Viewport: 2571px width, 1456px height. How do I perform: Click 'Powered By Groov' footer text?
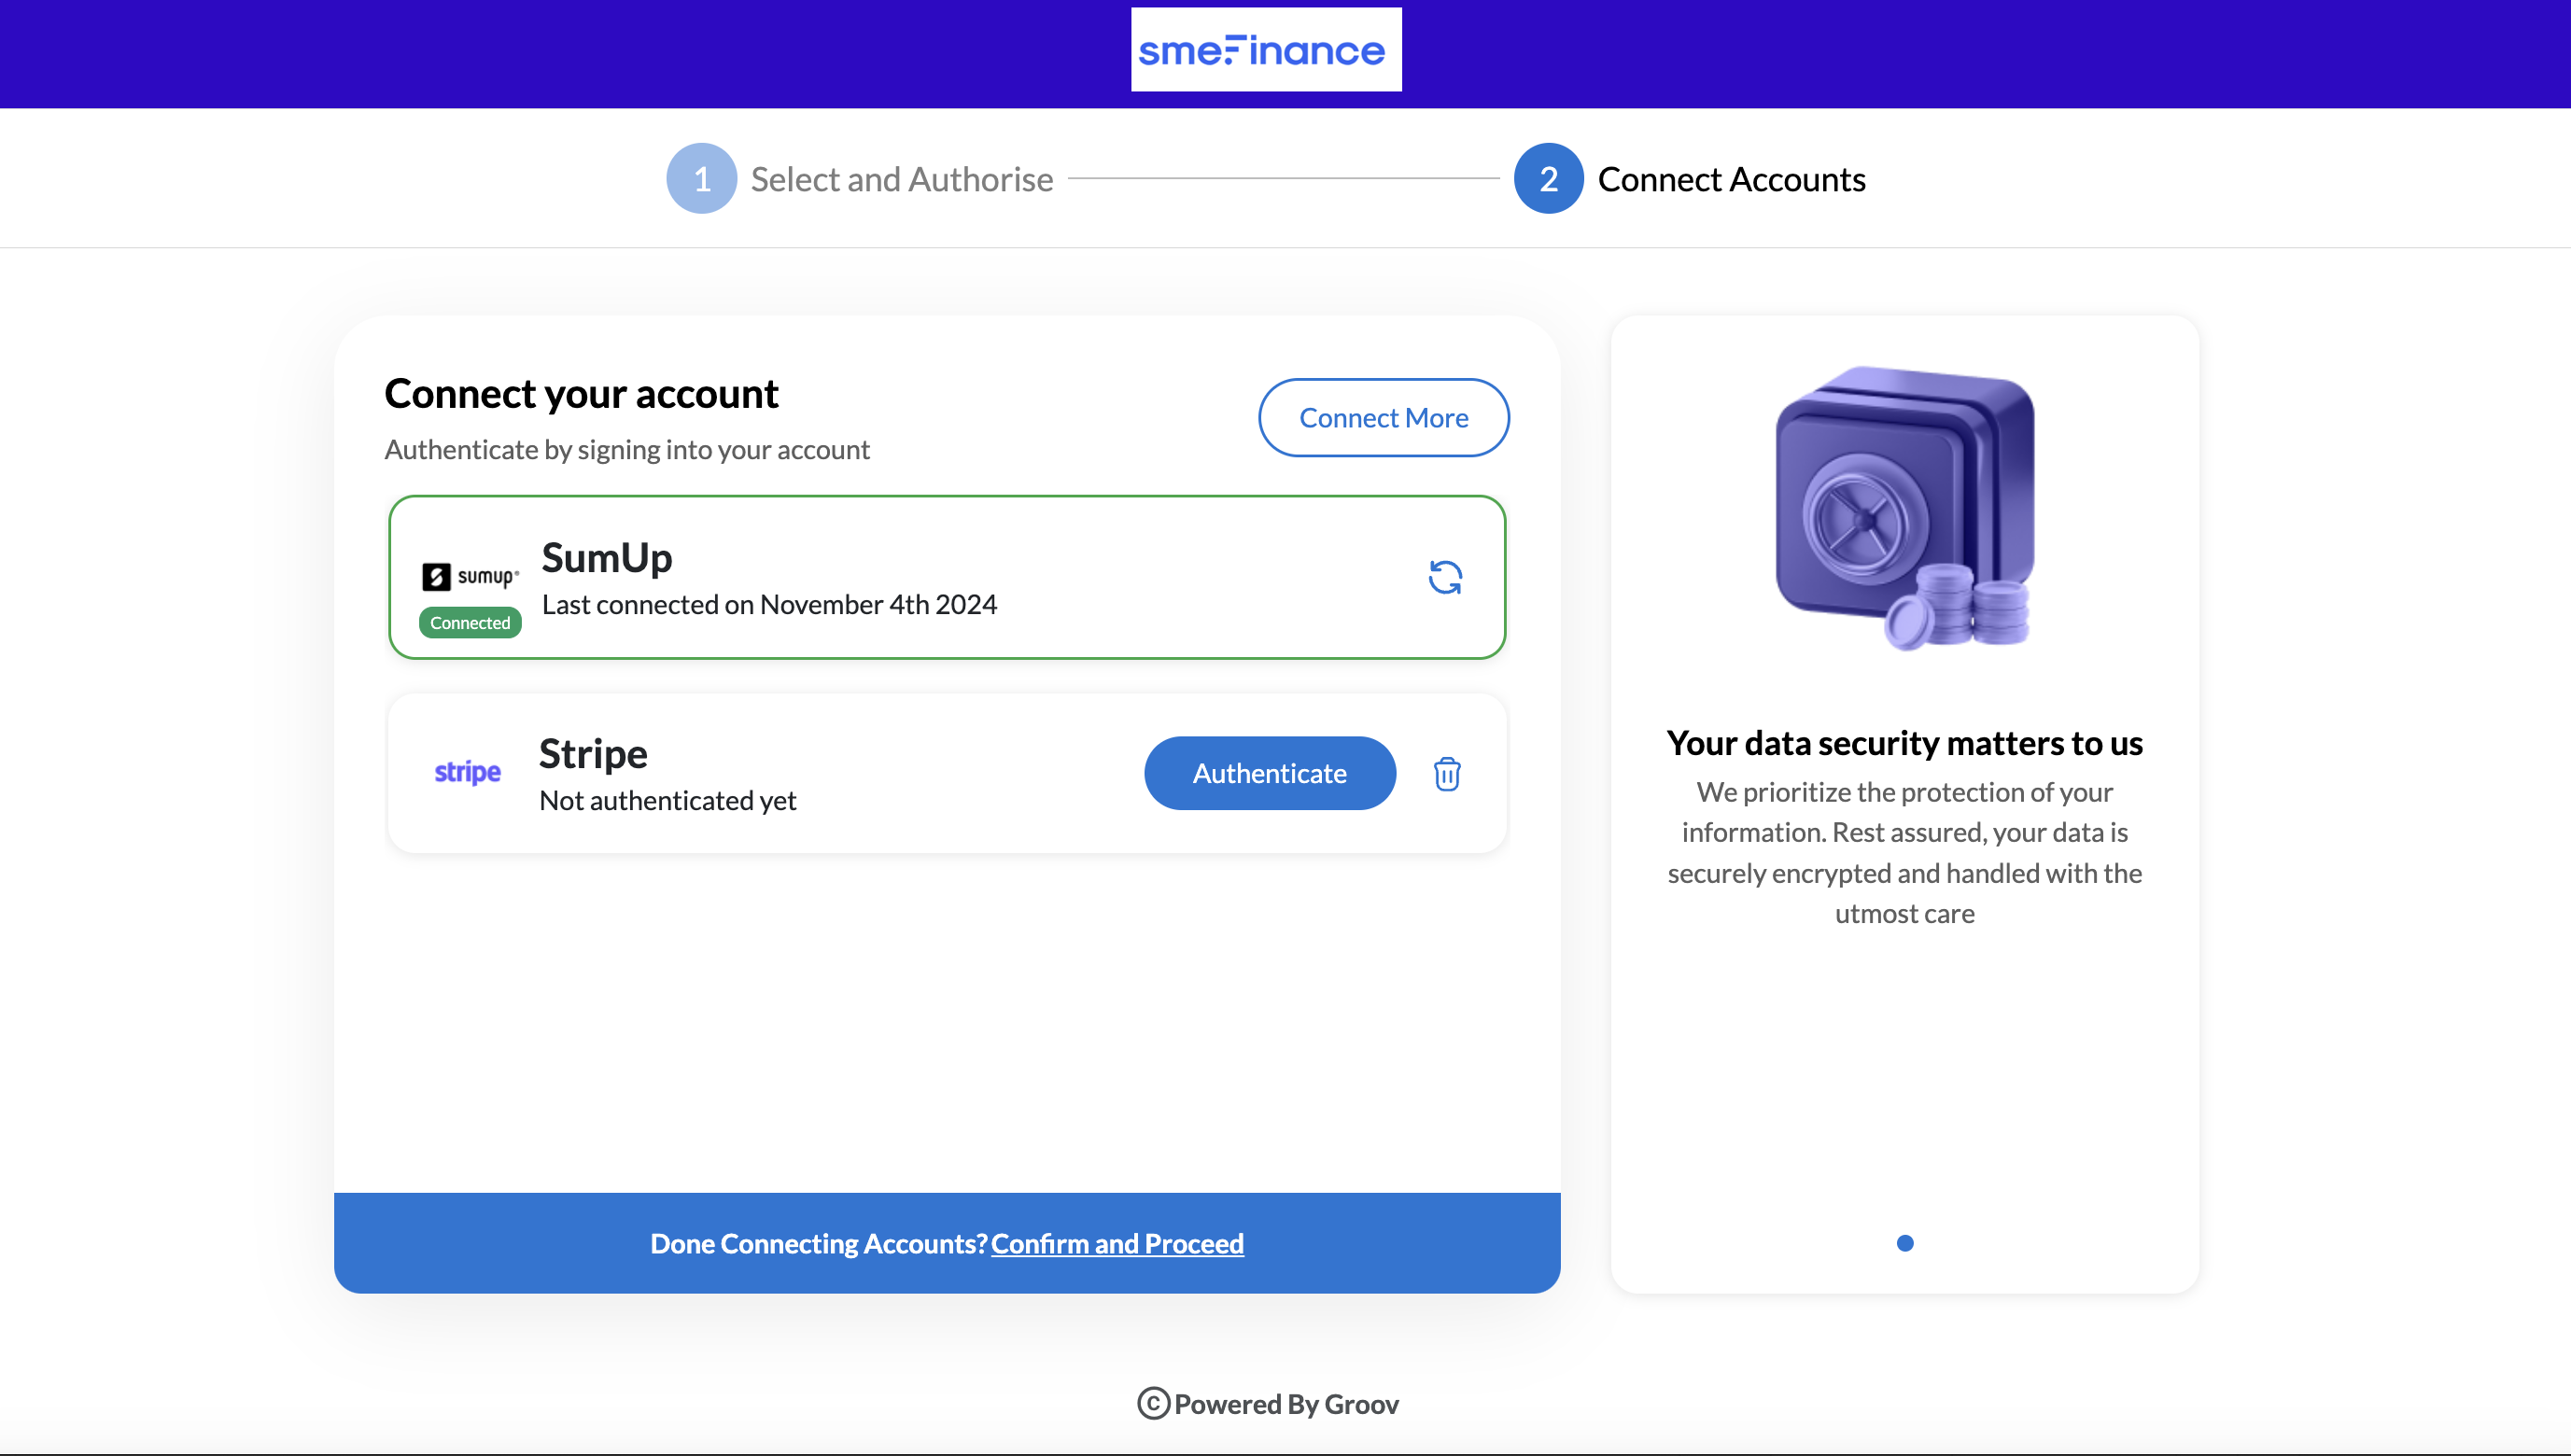pos(1286,1404)
